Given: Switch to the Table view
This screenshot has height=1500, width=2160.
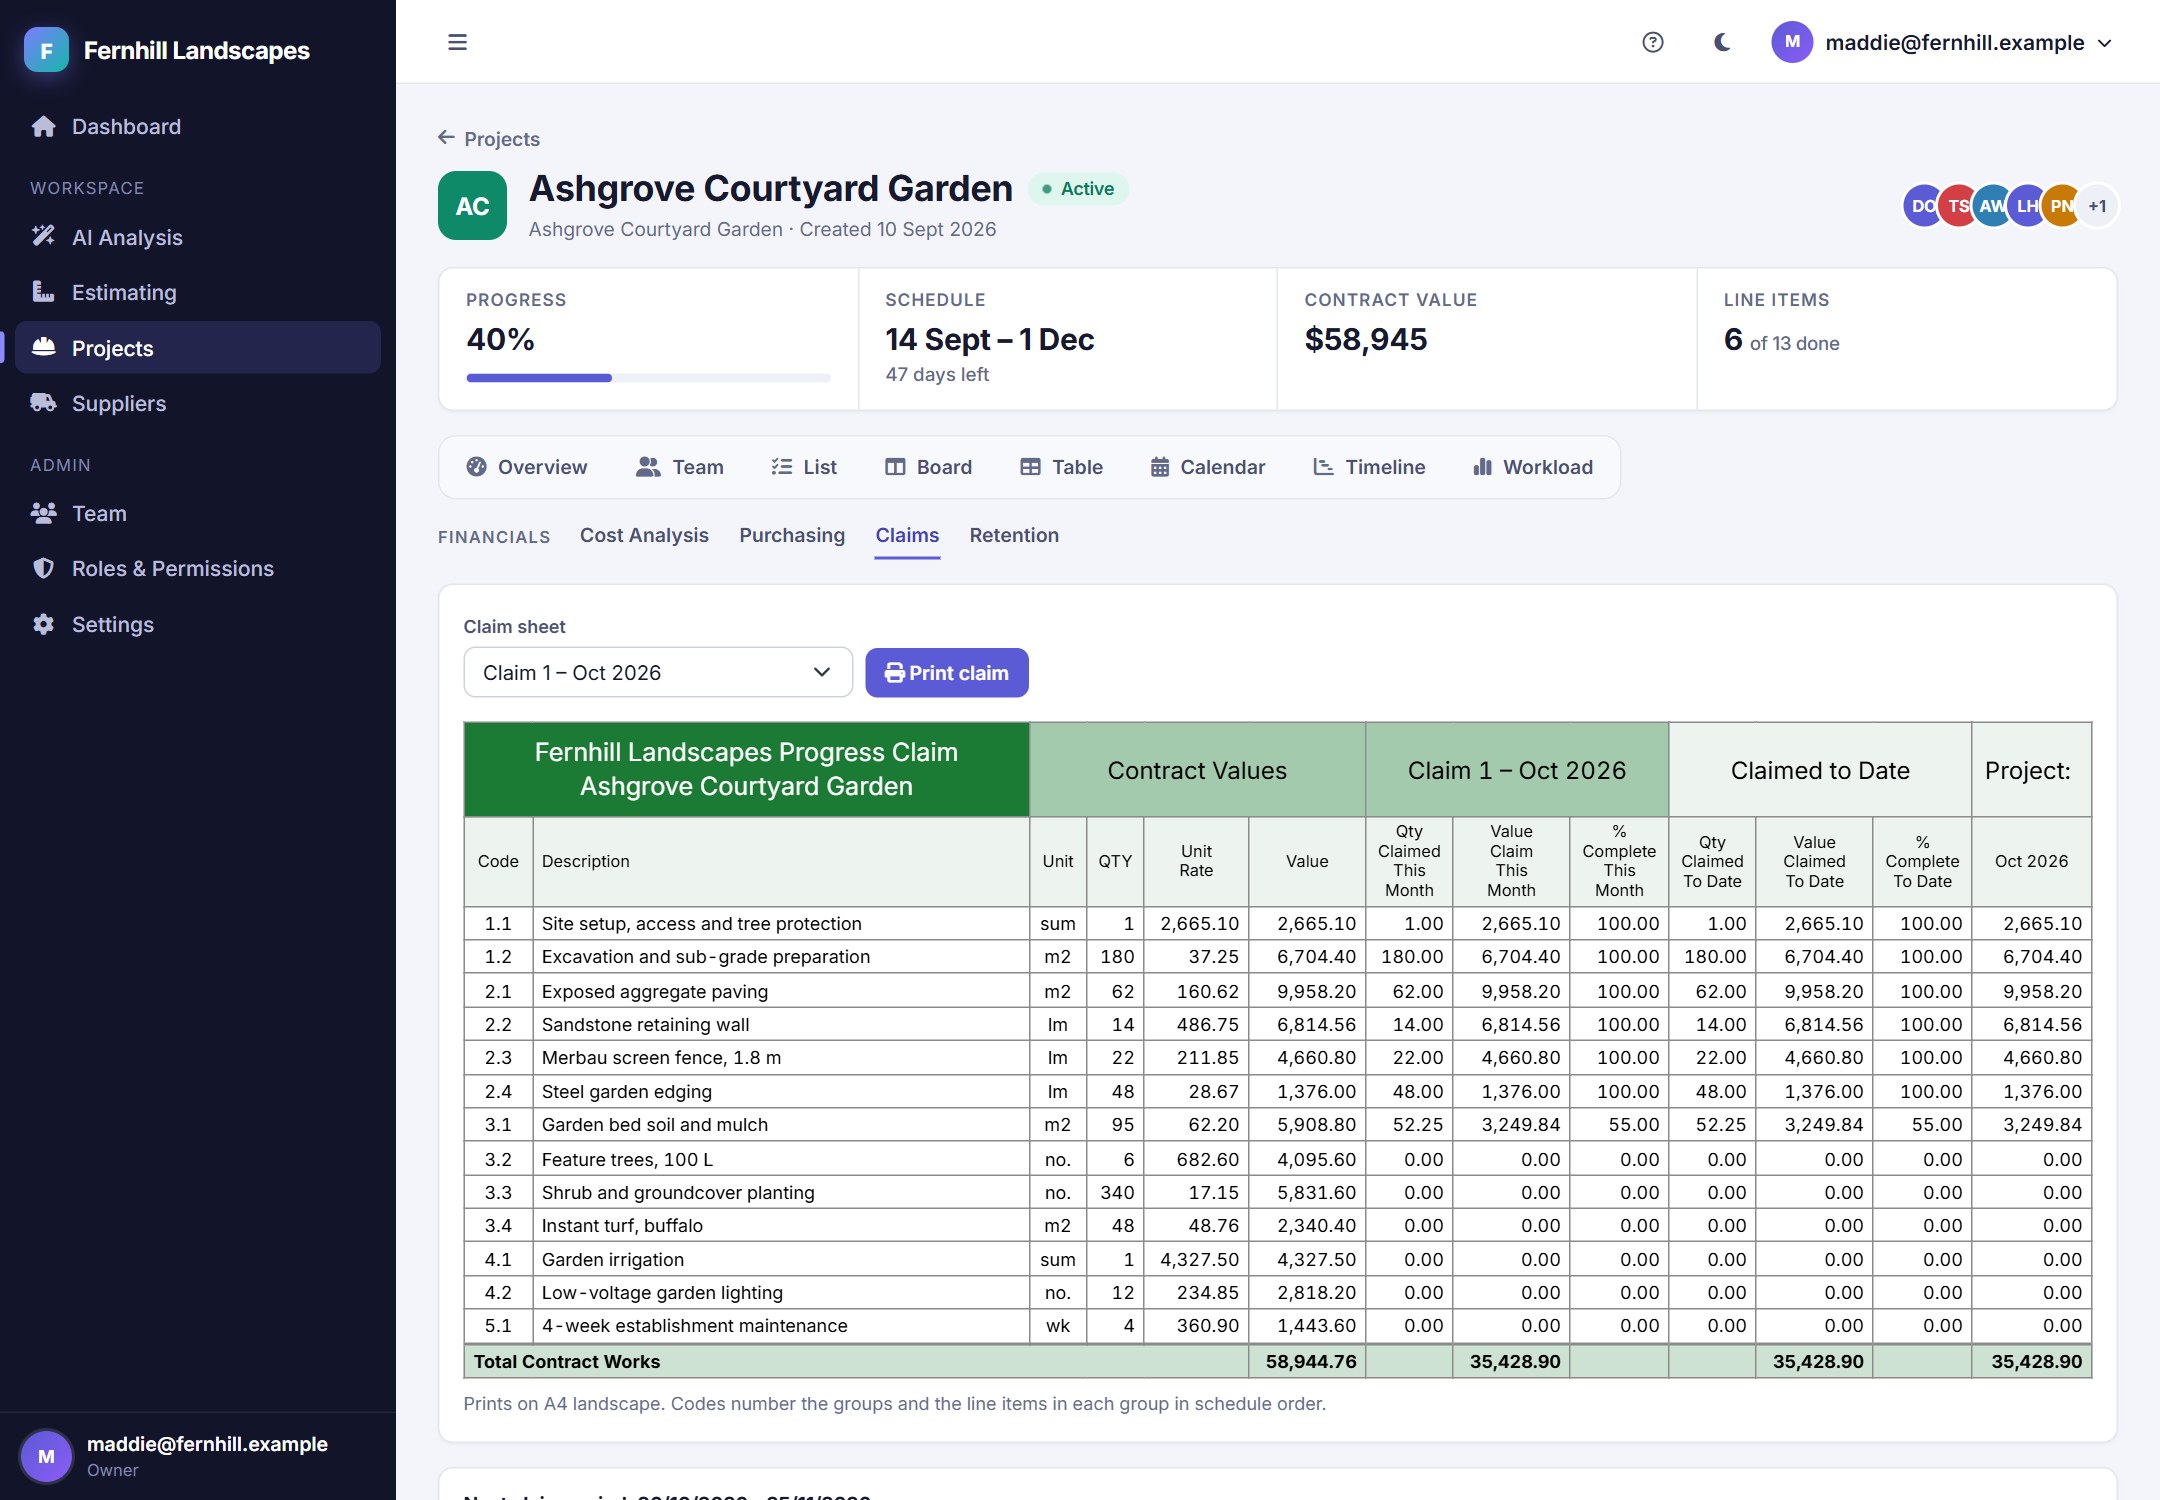Looking at the screenshot, I should click(x=1062, y=467).
